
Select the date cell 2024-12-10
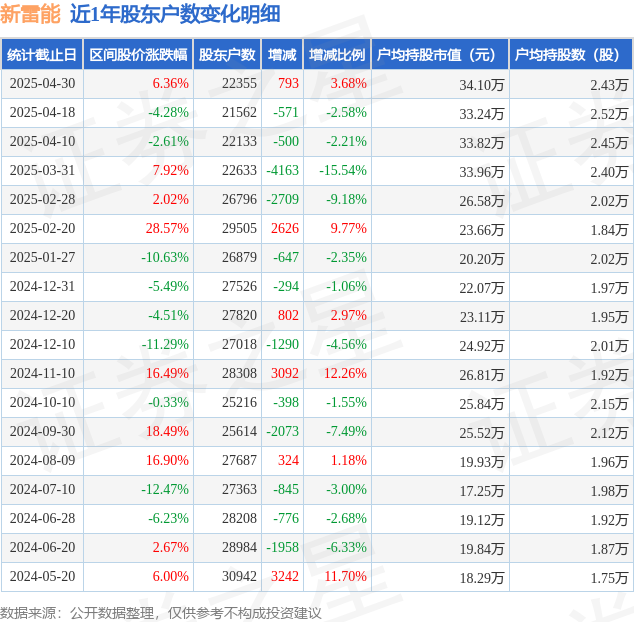[42, 345]
